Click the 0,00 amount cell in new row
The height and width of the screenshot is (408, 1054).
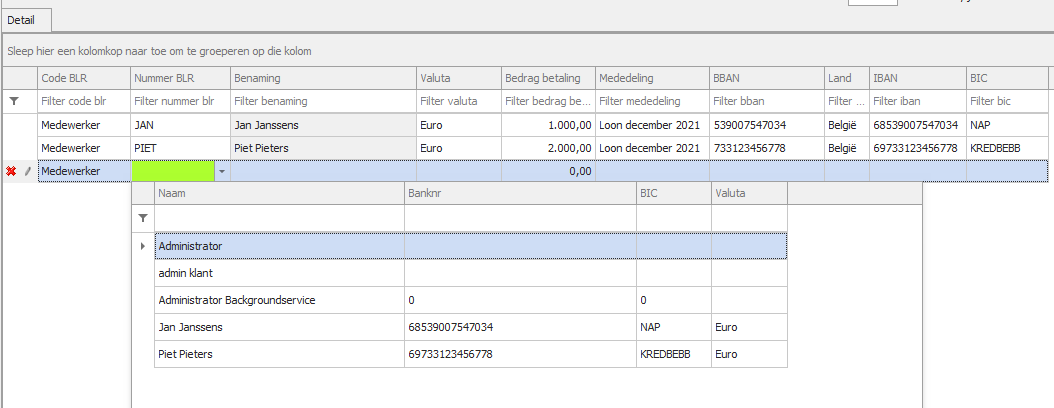tap(548, 171)
